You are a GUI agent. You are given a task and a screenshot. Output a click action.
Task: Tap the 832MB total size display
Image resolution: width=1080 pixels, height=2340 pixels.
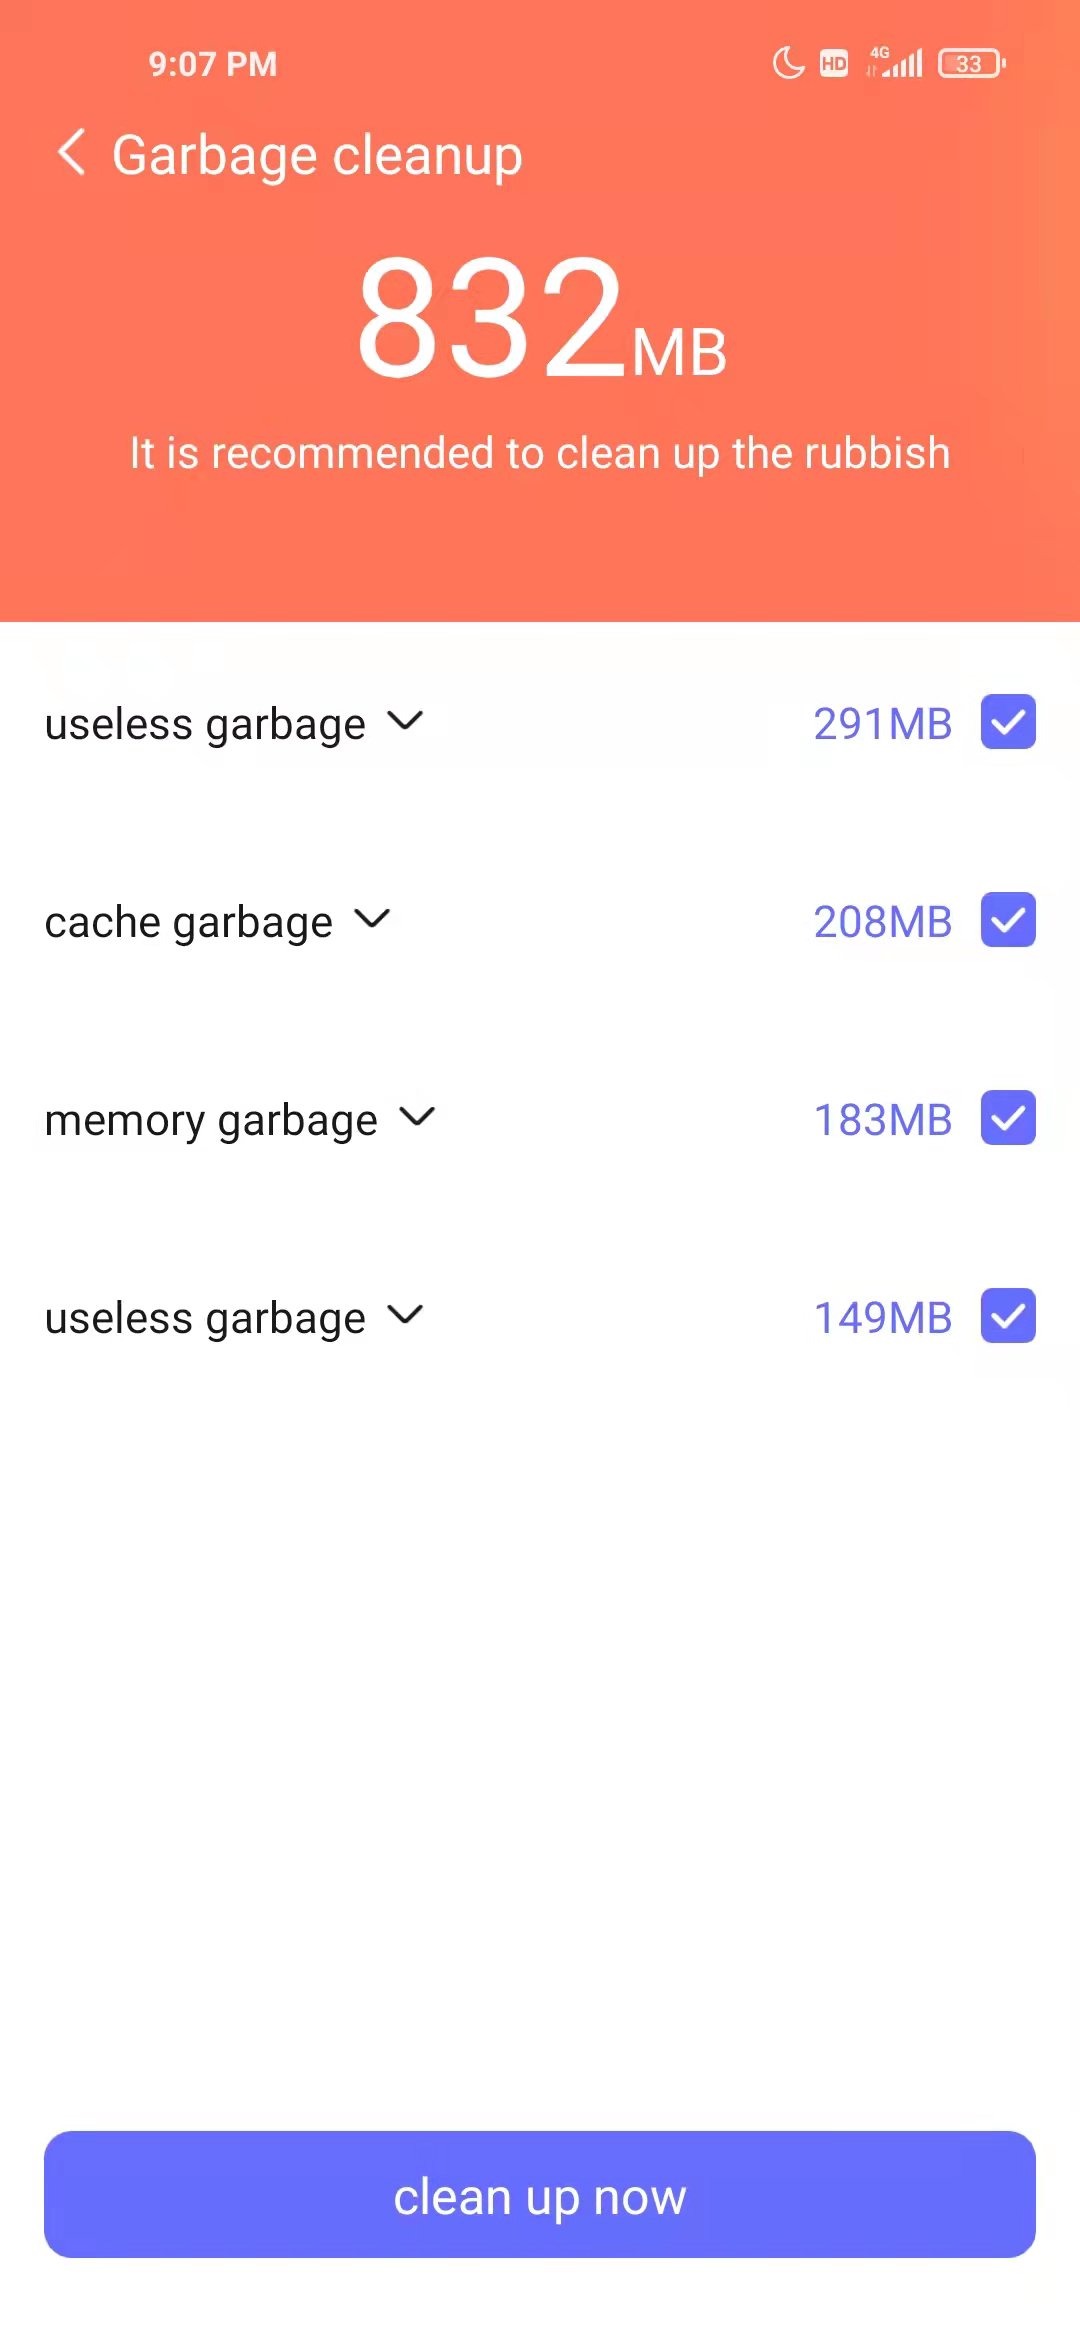(540, 318)
